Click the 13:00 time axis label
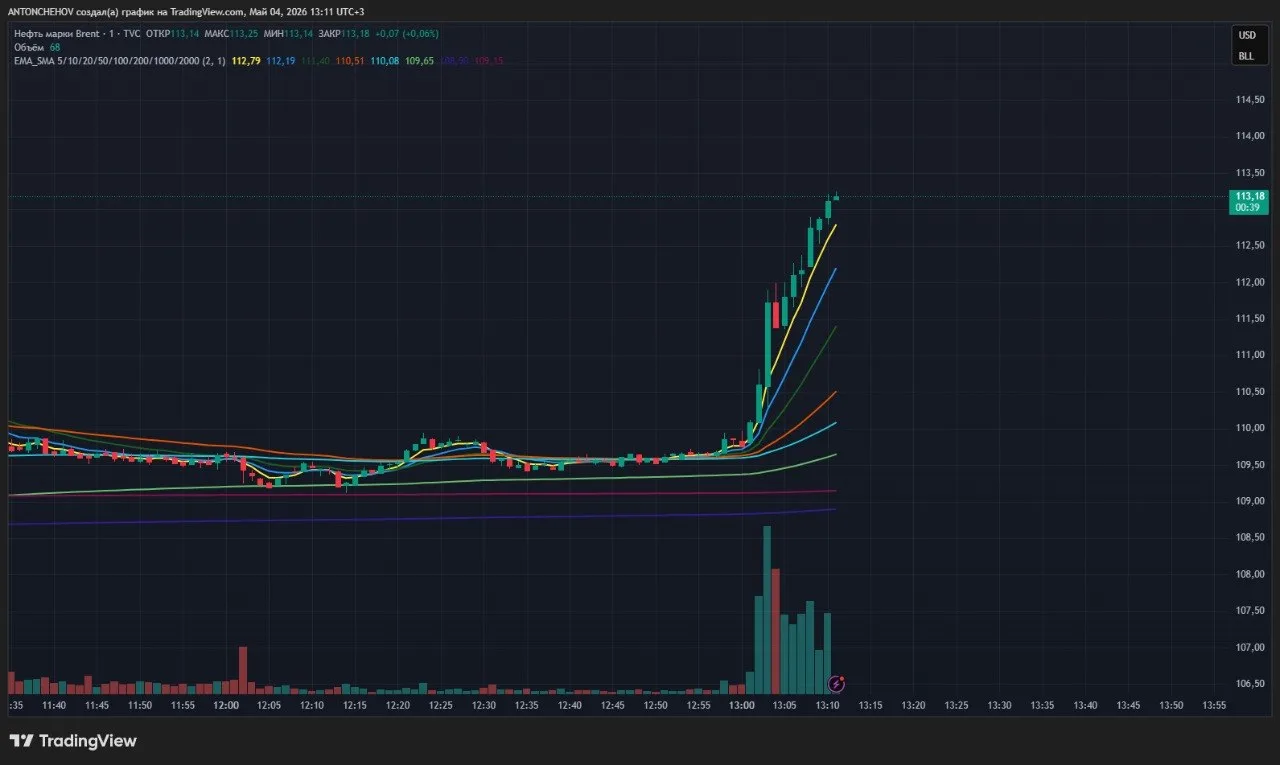 (742, 706)
